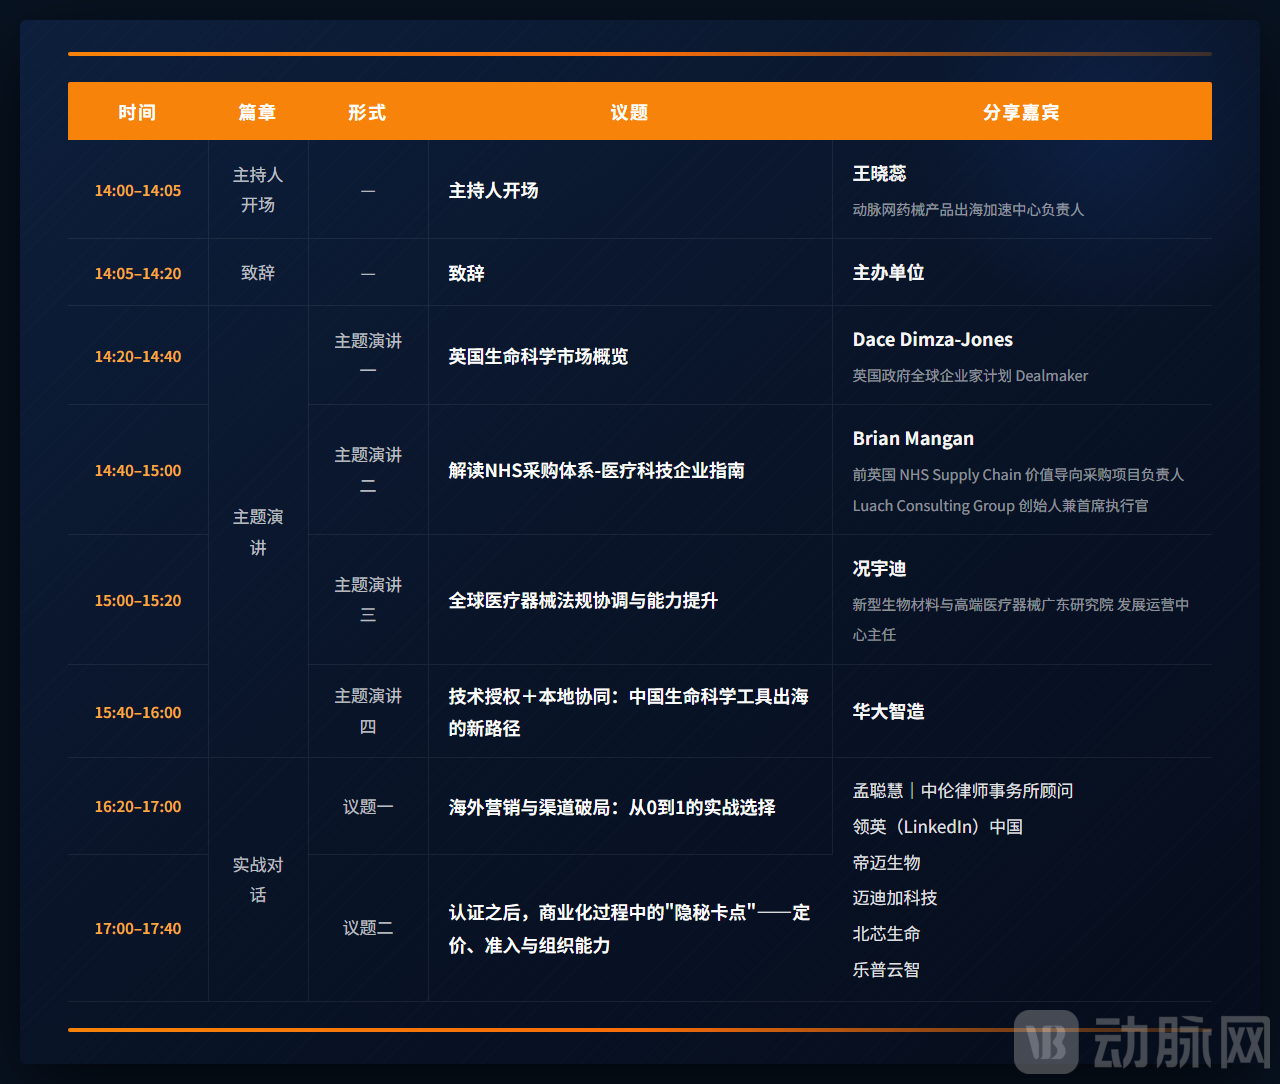Click the speaker name Dace Dimza-Jones
This screenshot has width=1280, height=1084.
point(933,339)
